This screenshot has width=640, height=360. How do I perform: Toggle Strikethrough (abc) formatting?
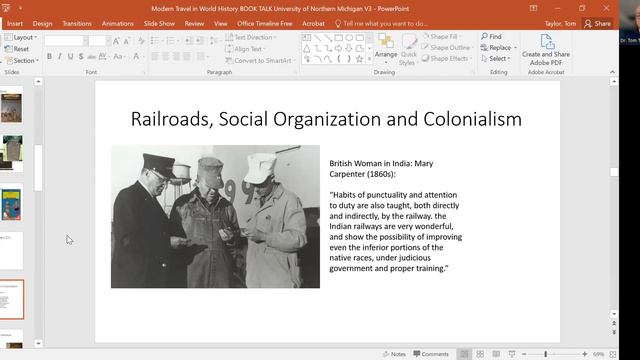point(91,56)
